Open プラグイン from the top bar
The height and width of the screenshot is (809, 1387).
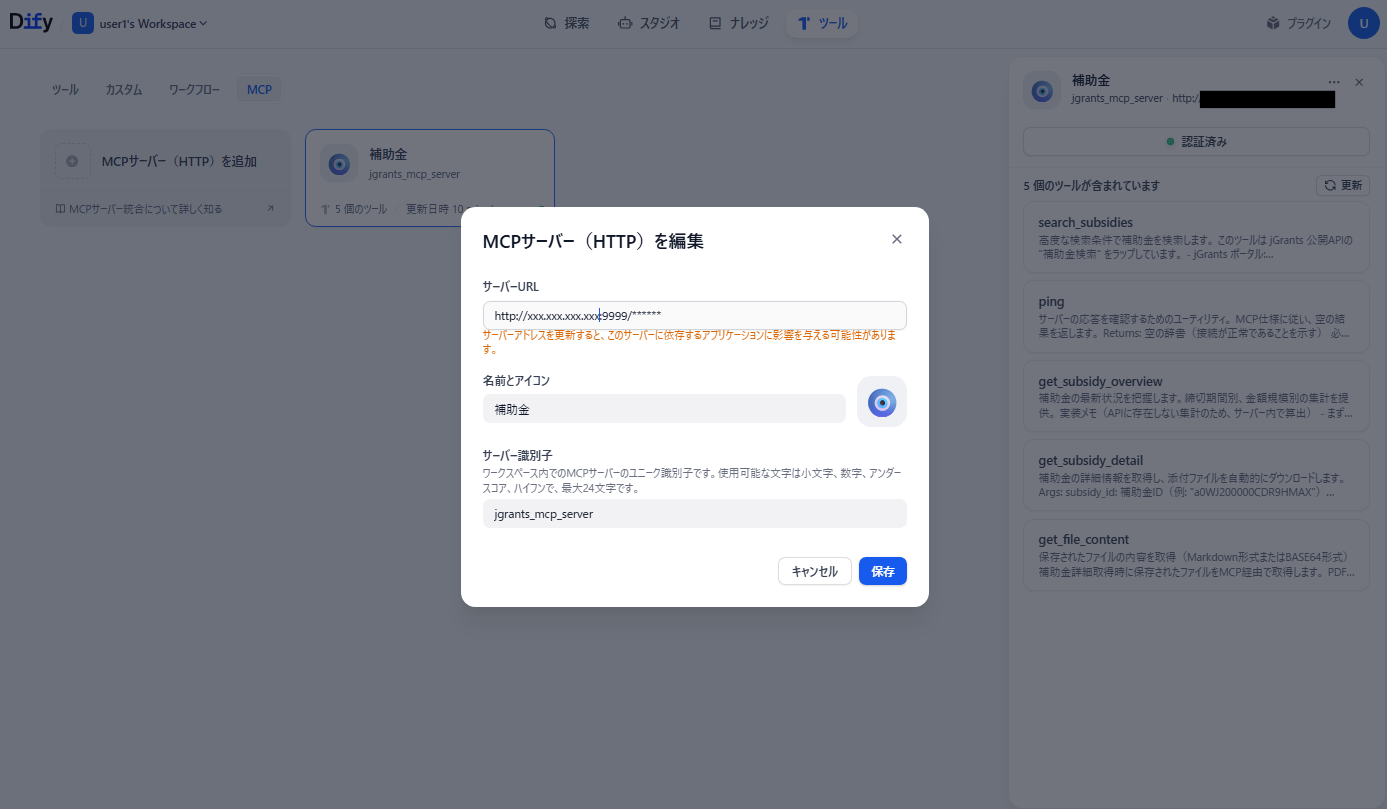tap(1298, 23)
